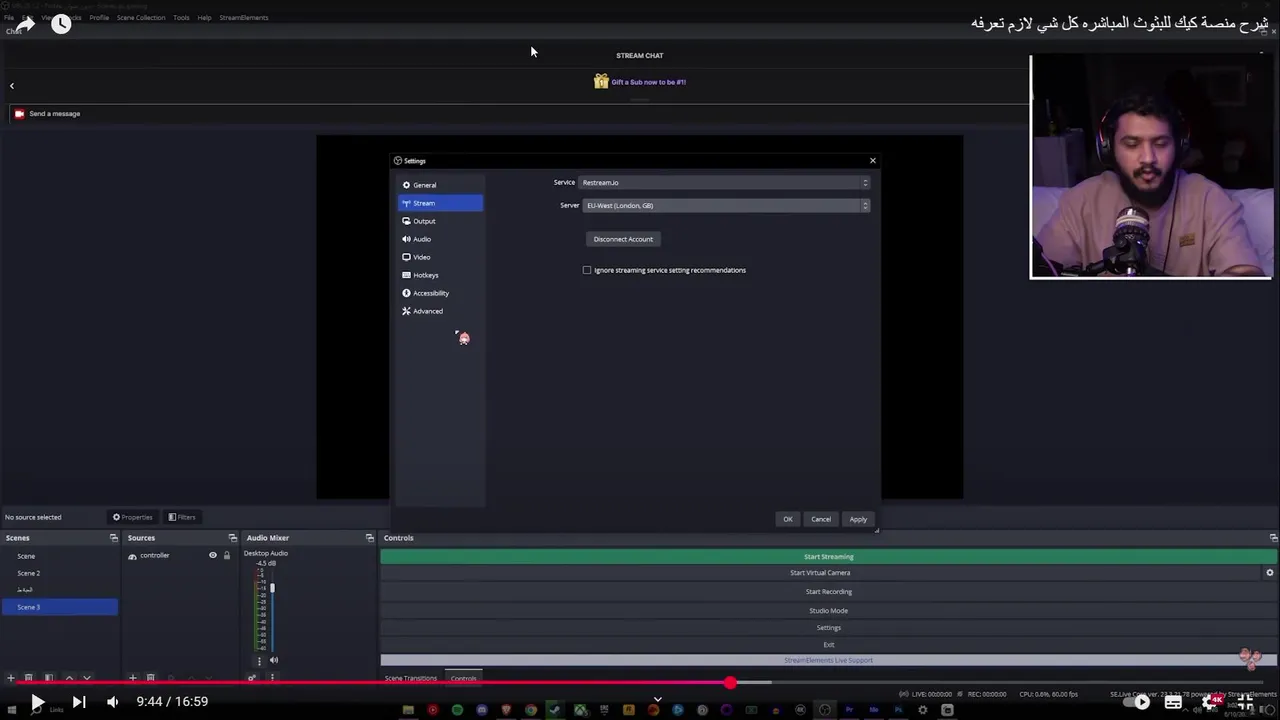Image resolution: width=1280 pixels, height=720 pixels.
Task: Select the Output settings category
Action: [440, 221]
